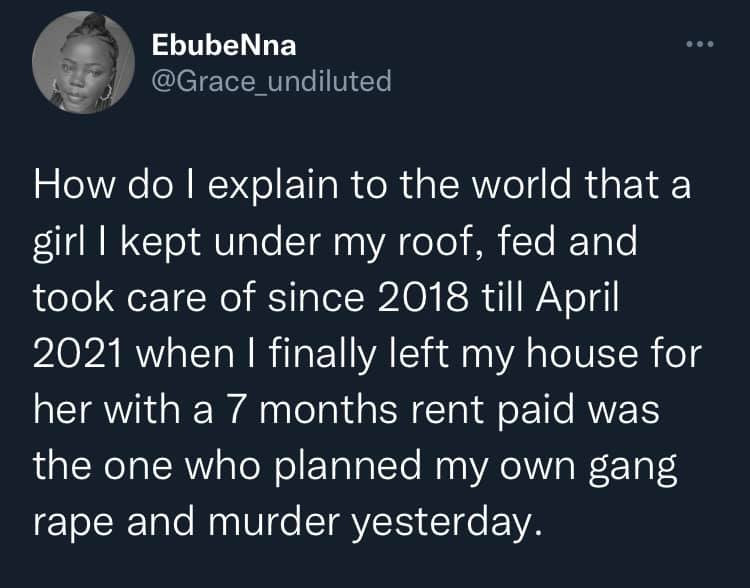750x588 pixels.
Task: Click the word "How" starting the tweet
Action: [71, 185]
